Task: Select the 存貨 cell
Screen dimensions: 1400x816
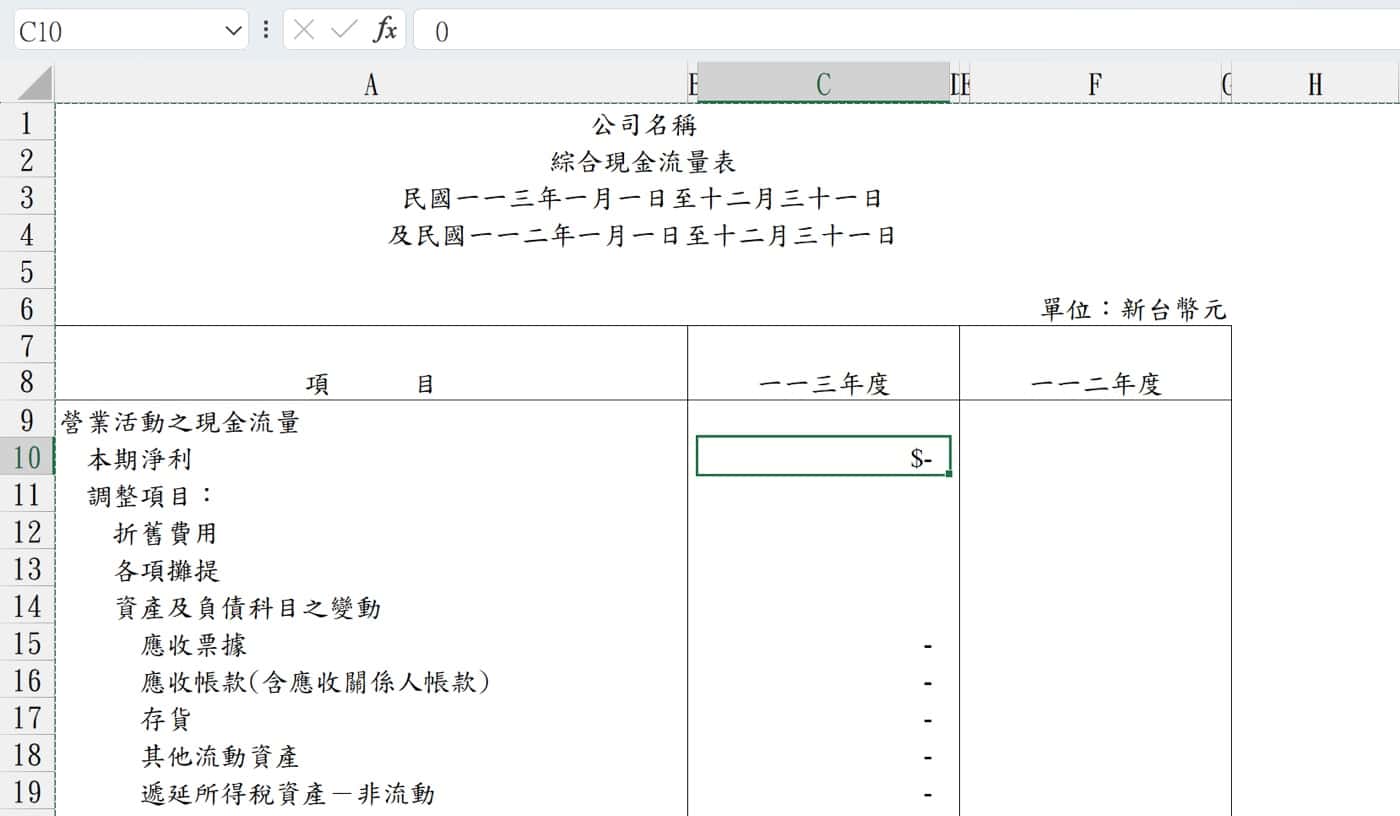Action: click(x=166, y=720)
